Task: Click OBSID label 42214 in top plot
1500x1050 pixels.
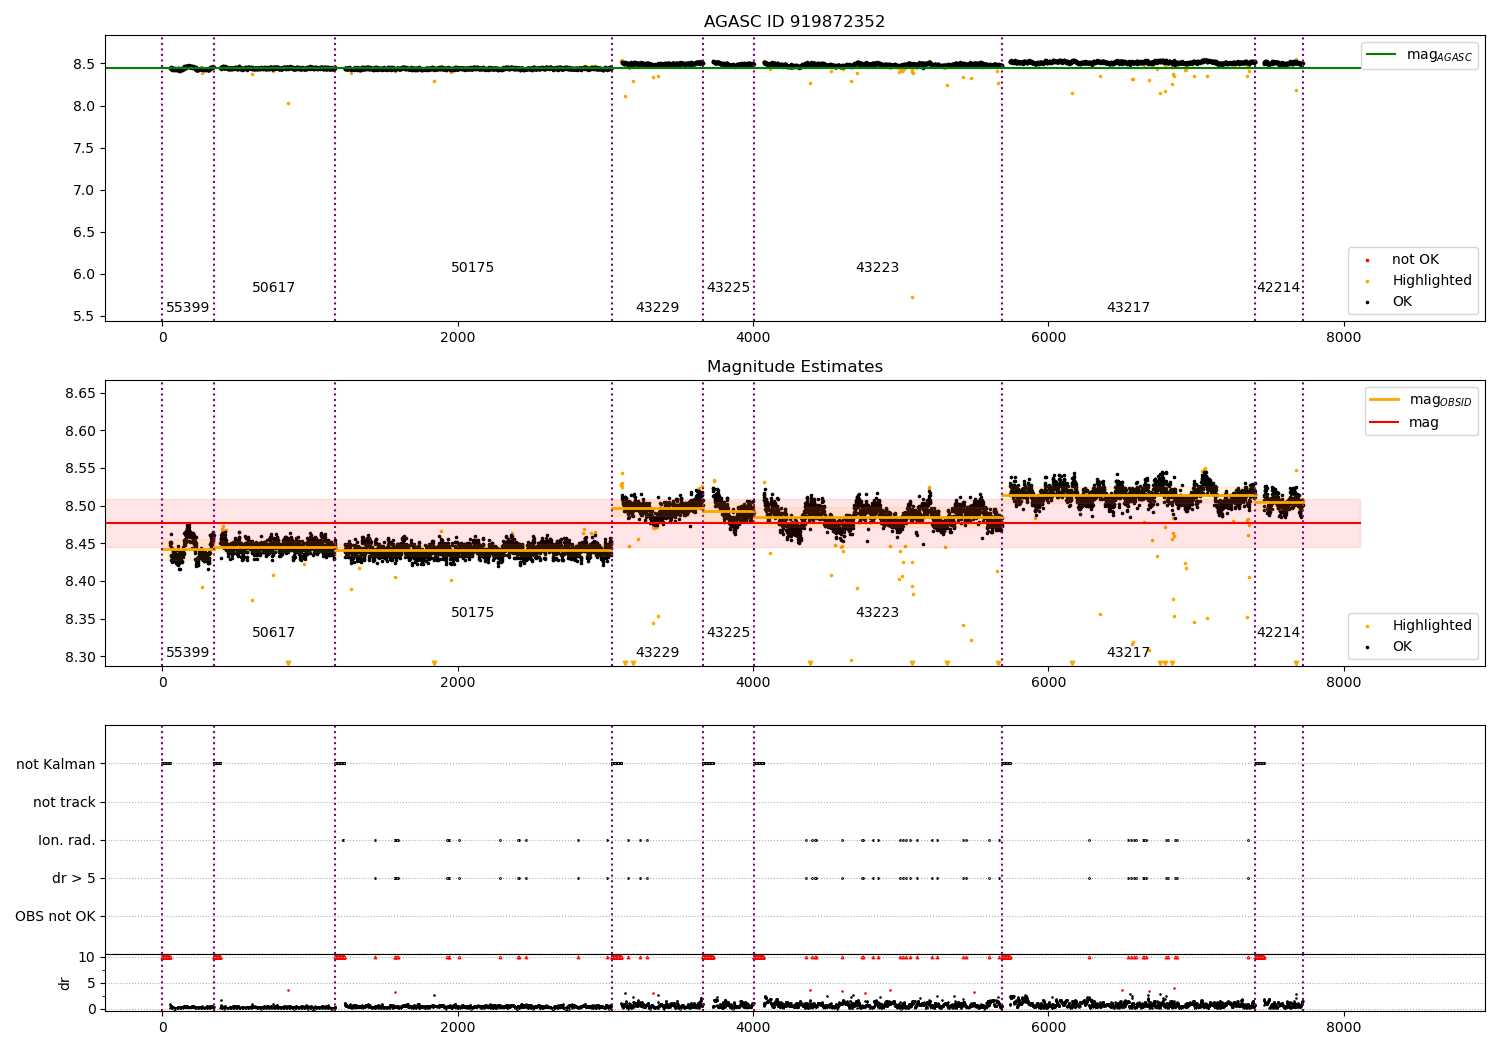Action: coord(1278,288)
